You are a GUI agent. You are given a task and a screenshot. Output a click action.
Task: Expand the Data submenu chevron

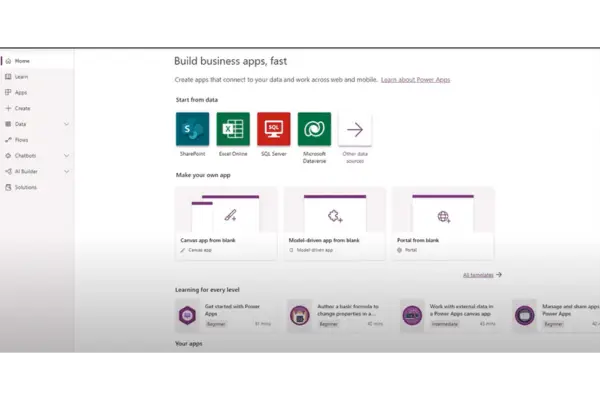[x=67, y=124]
